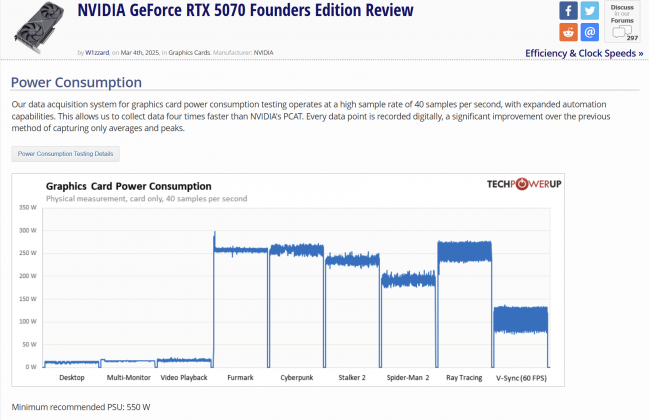The image size is (649, 420).
Task: Open the Graphics Cards category link
Action: click(189, 53)
